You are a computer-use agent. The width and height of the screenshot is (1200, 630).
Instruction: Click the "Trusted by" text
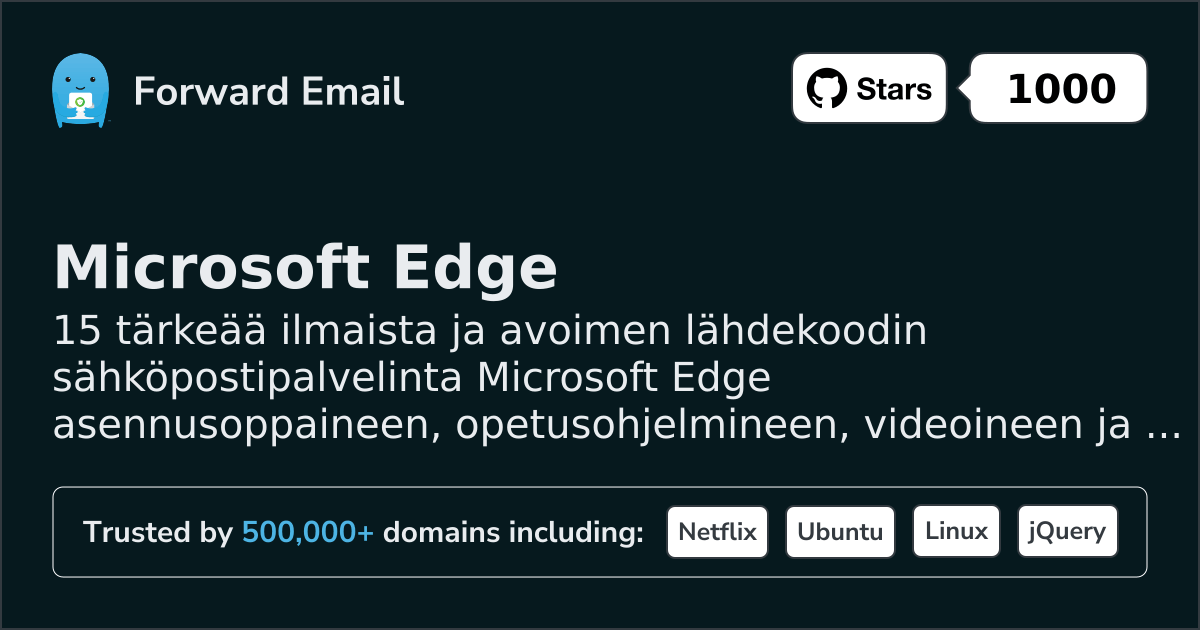click(x=157, y=533)
